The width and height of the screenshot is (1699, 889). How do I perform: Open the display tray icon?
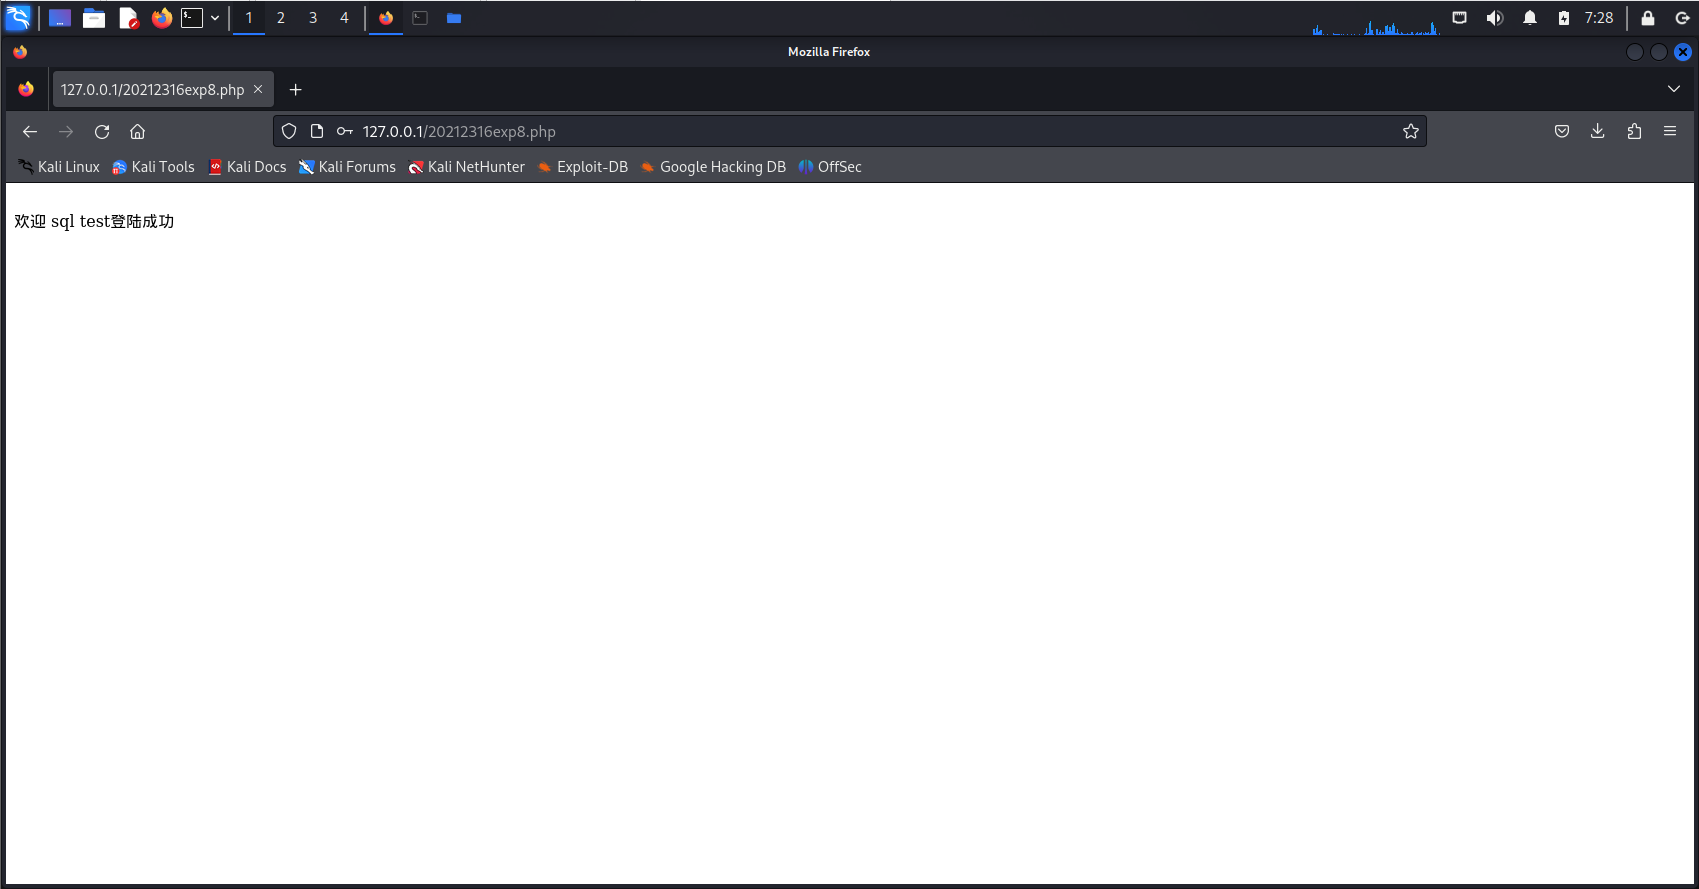click(x=1460, y=18)
